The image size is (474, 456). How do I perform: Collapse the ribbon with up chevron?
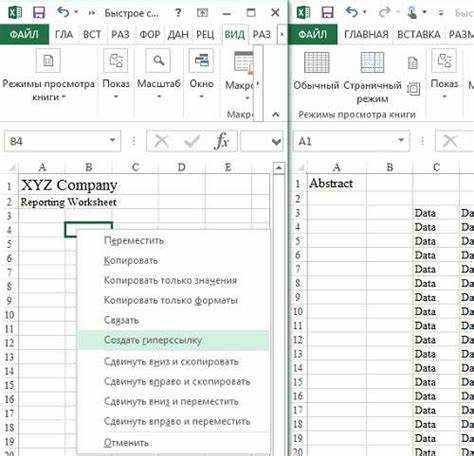(x=276, y=115)
